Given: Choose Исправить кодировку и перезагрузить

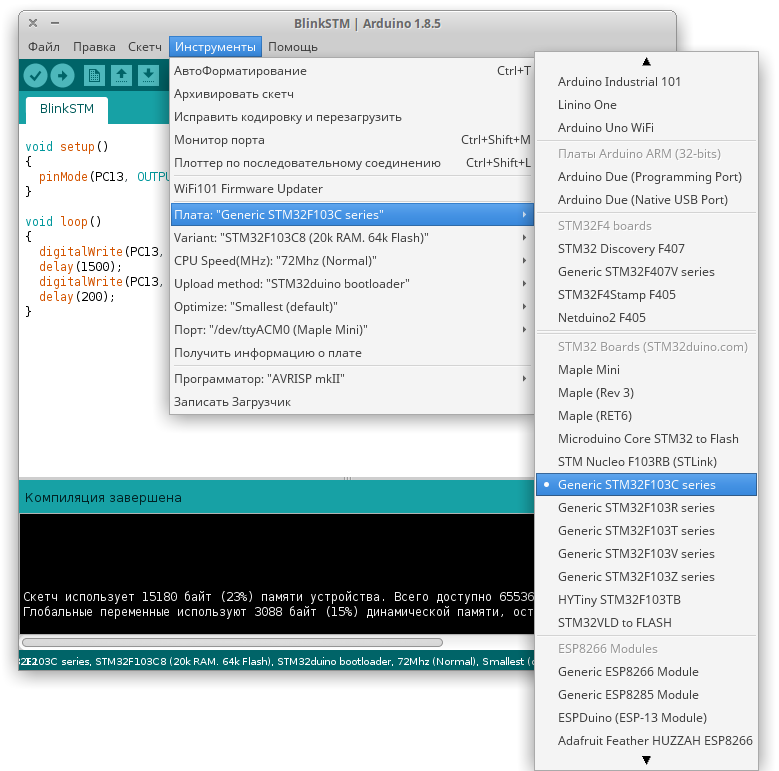Looking at the screenshot, I should coord(352,117).
